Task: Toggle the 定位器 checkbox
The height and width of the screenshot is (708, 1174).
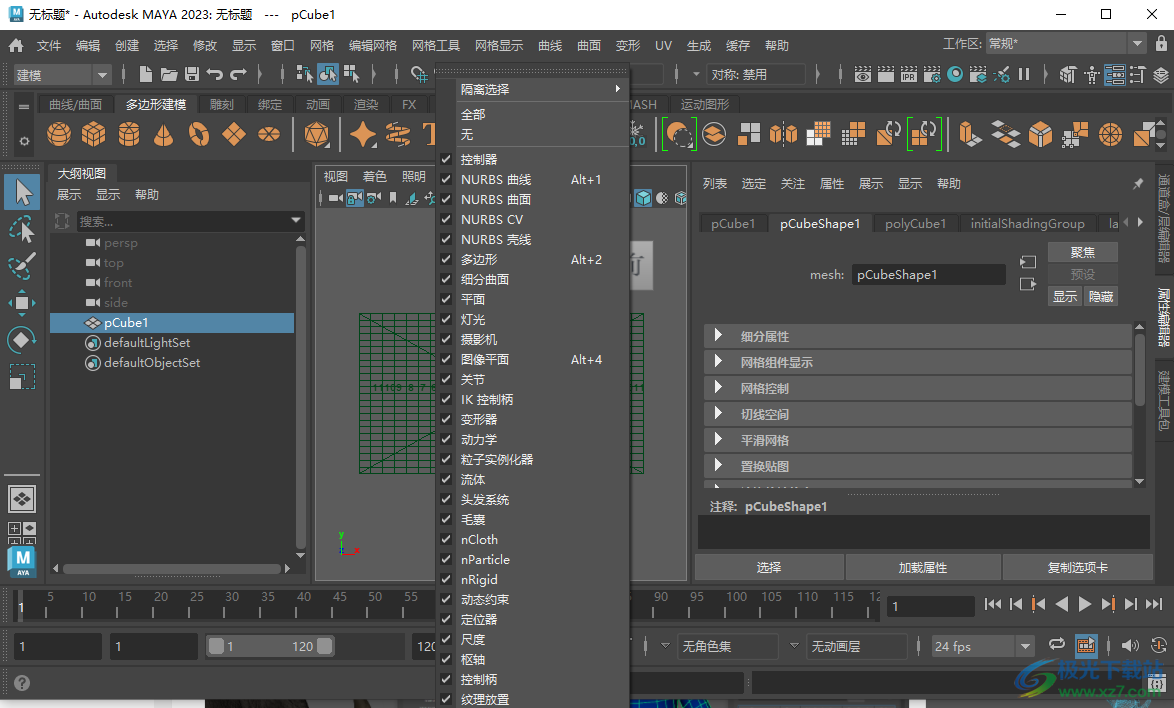Action: (x=446, y=620)
